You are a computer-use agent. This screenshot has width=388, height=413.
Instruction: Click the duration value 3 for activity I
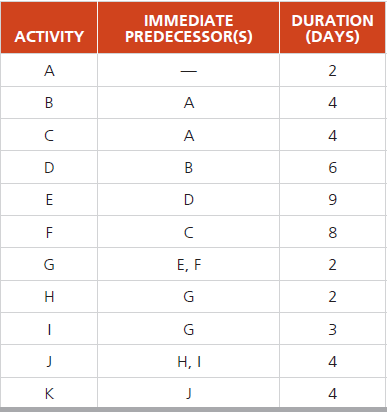pyautogui.click(x=332, y=330)
